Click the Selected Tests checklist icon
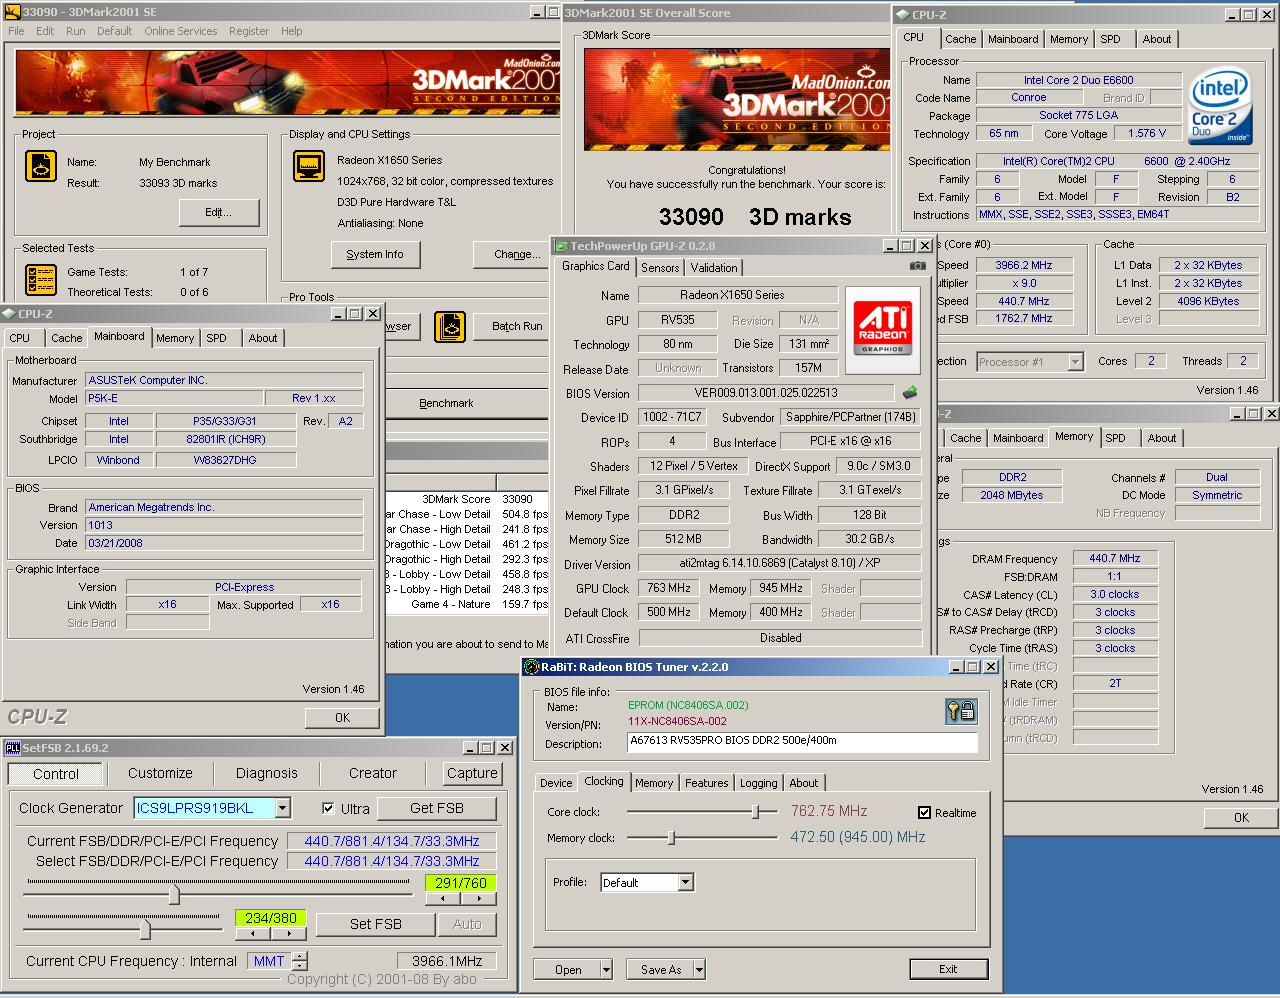The image size is (1280, 998). click(x=40, y=279)
